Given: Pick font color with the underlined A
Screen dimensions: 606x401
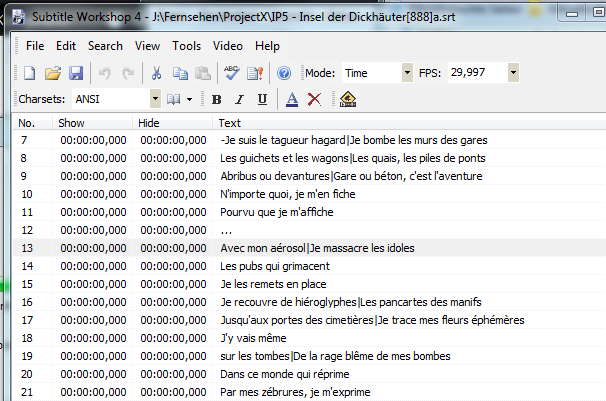Looking at the screenshot, I should tap(291, 99).
